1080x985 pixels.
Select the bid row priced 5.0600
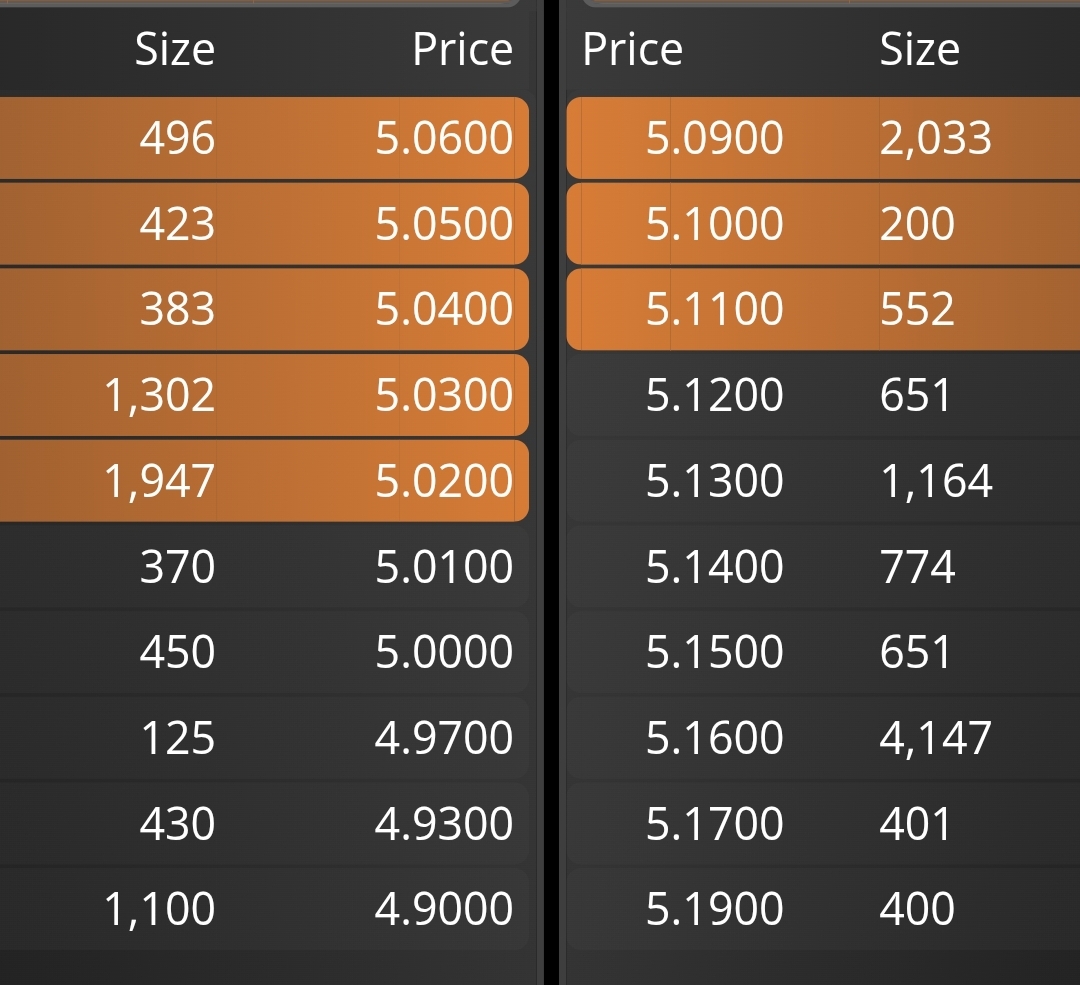point(264,138)
